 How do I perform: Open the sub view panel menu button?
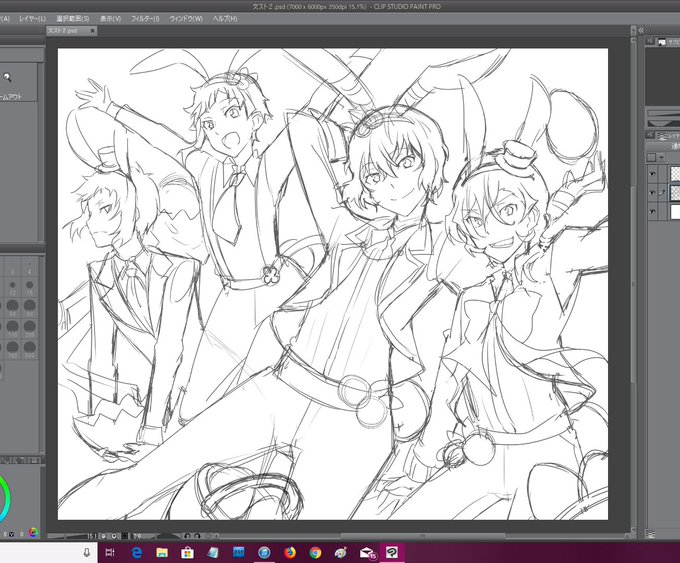649,41
